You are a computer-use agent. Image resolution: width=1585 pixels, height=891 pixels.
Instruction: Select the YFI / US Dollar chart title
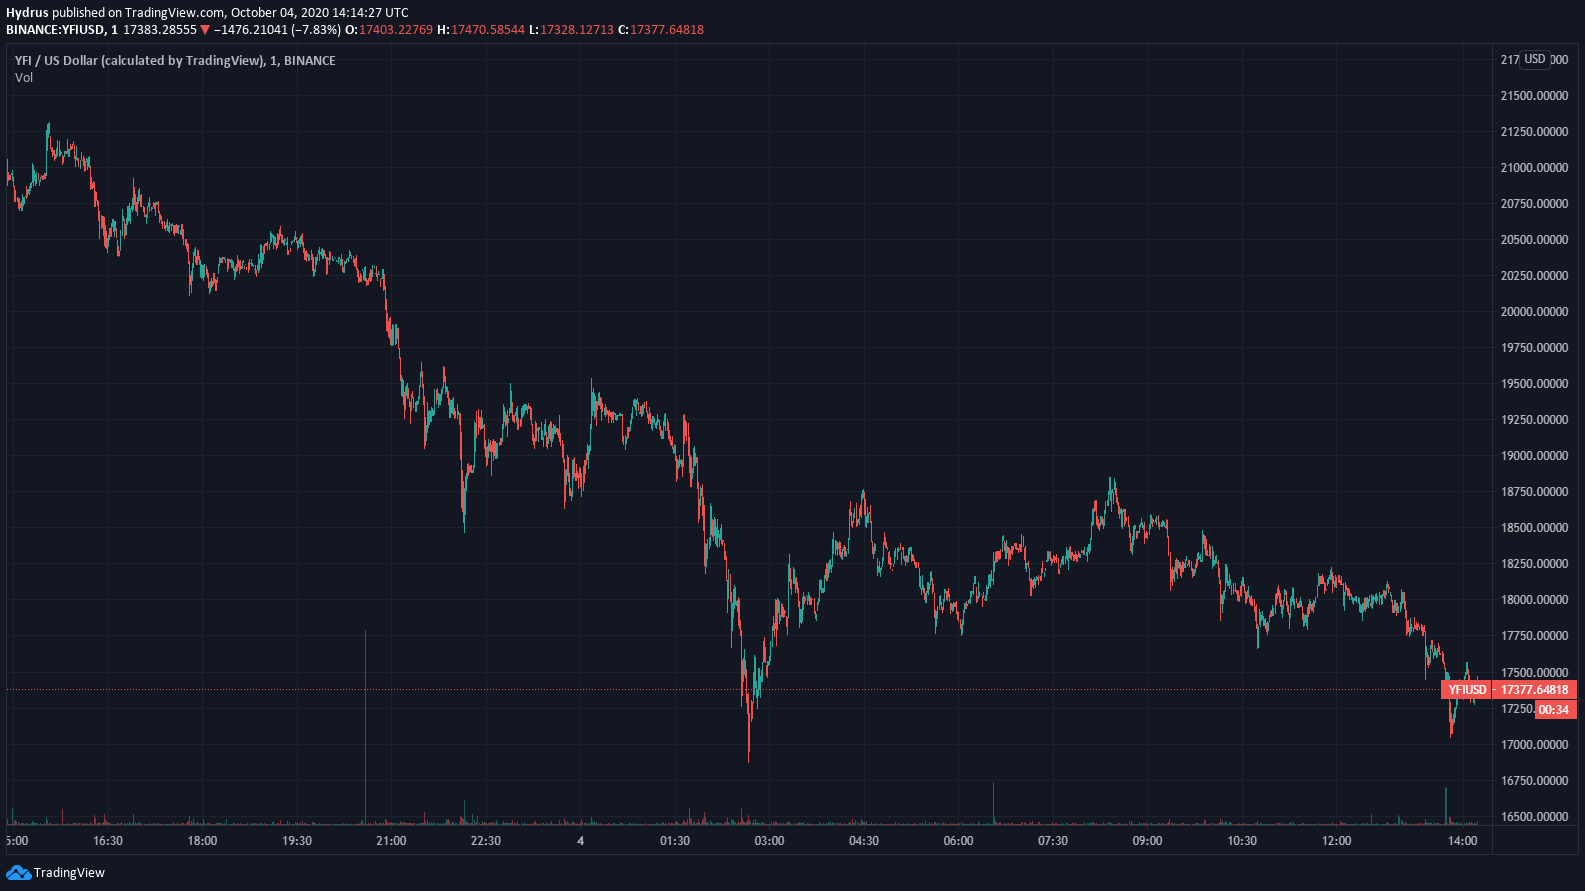(x=175, y=61)
